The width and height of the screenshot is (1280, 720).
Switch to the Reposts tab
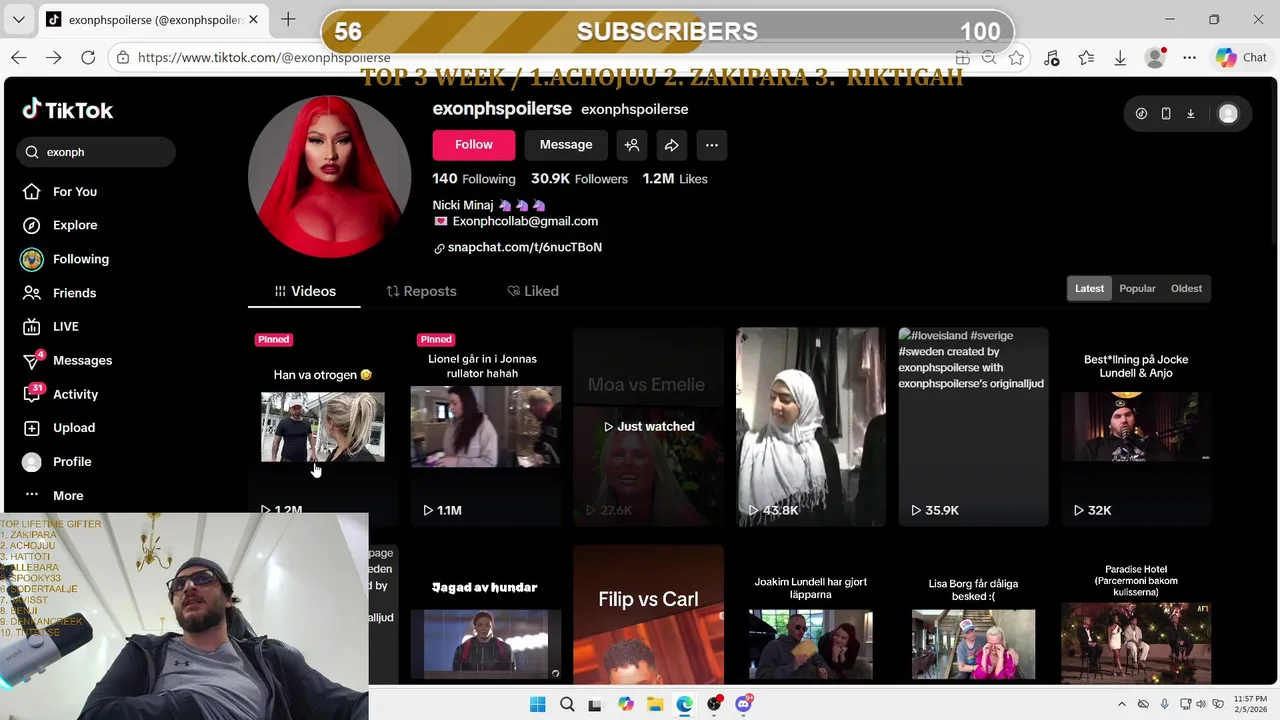tap(421, 291)
